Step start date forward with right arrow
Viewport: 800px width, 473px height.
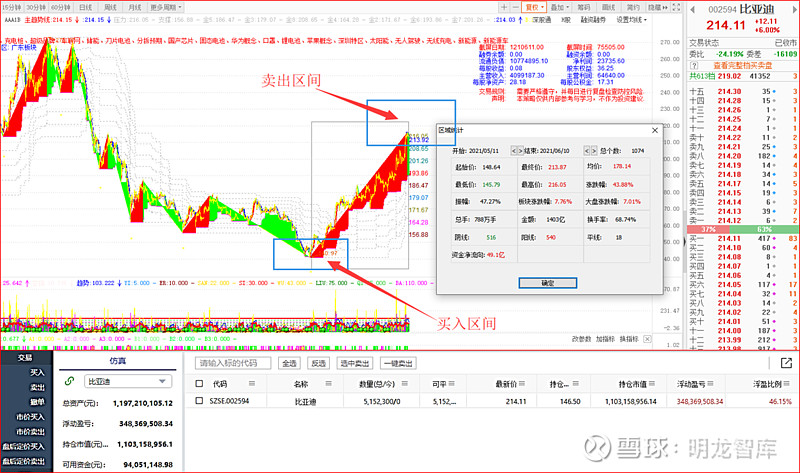[x=520, y=151]
